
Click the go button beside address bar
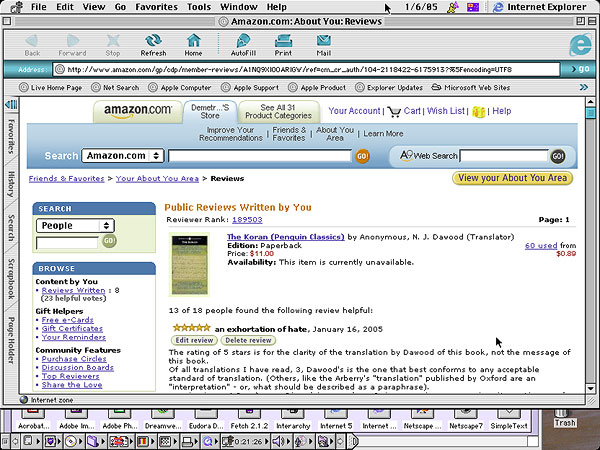point(580,69)
